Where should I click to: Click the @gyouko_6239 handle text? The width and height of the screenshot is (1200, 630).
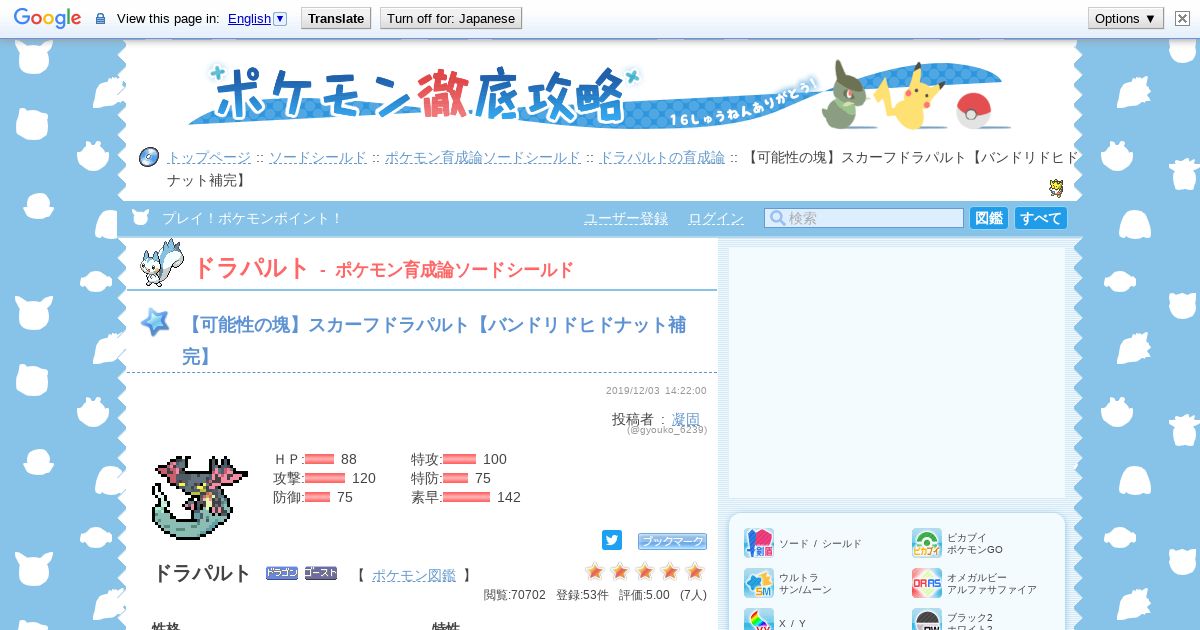coord(667,430)
